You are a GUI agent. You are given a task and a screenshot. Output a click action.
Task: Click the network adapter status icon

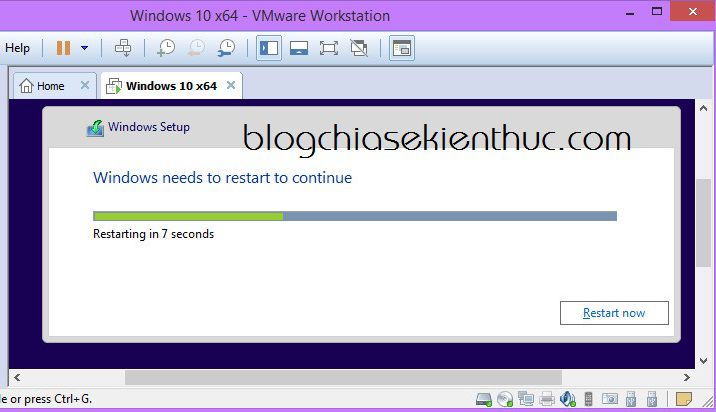click(x=526, y=399)
